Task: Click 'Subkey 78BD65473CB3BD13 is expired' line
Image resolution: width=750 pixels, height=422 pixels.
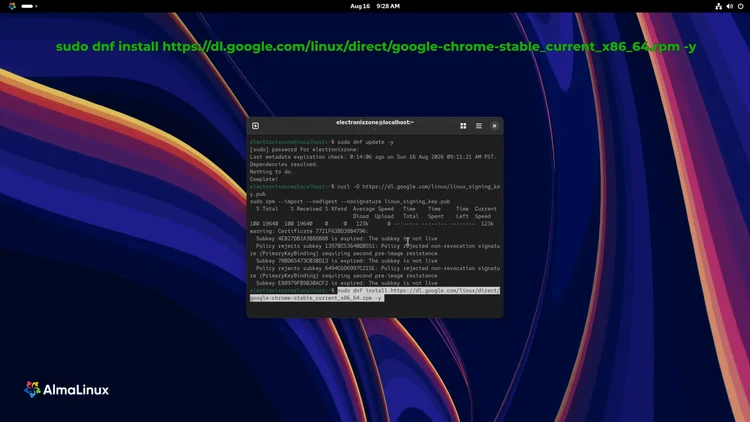Action: click(x=346, y=261)
